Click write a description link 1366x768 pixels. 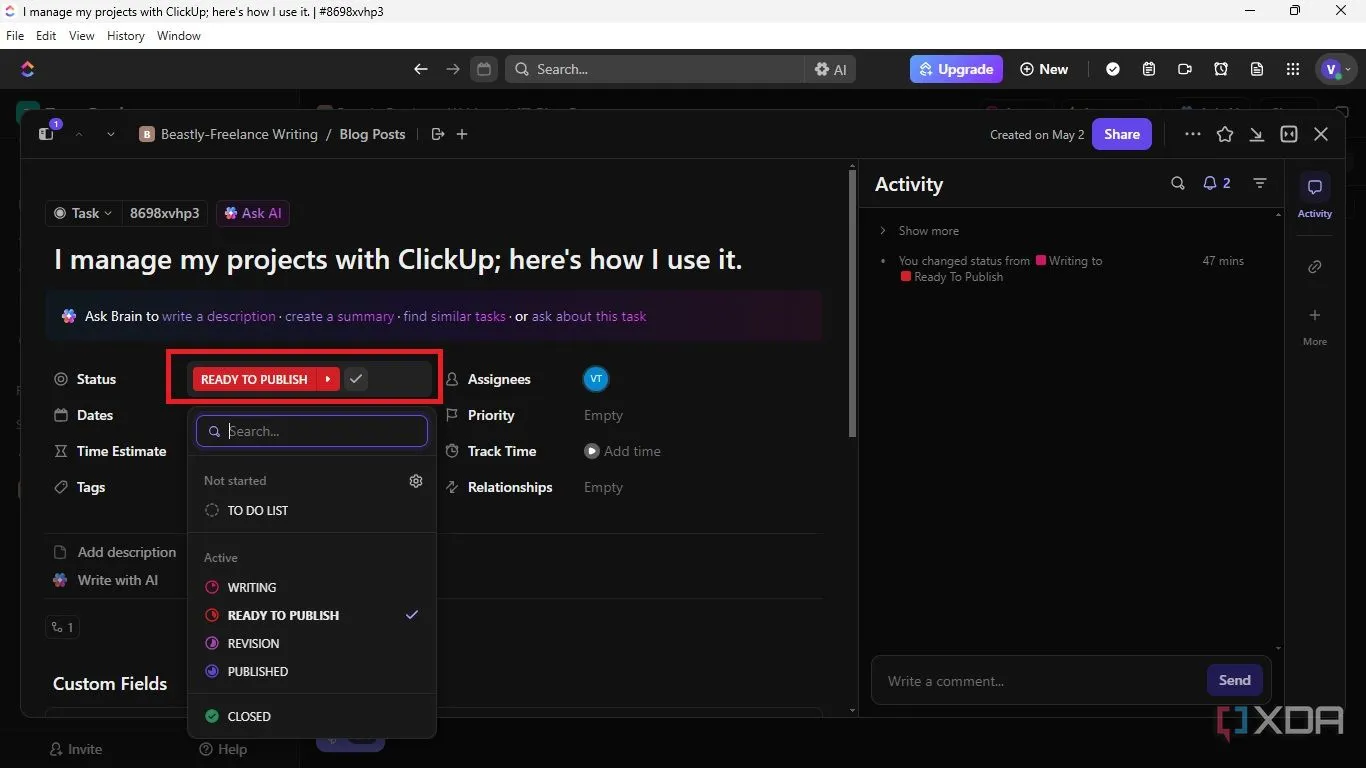(219, 316)
